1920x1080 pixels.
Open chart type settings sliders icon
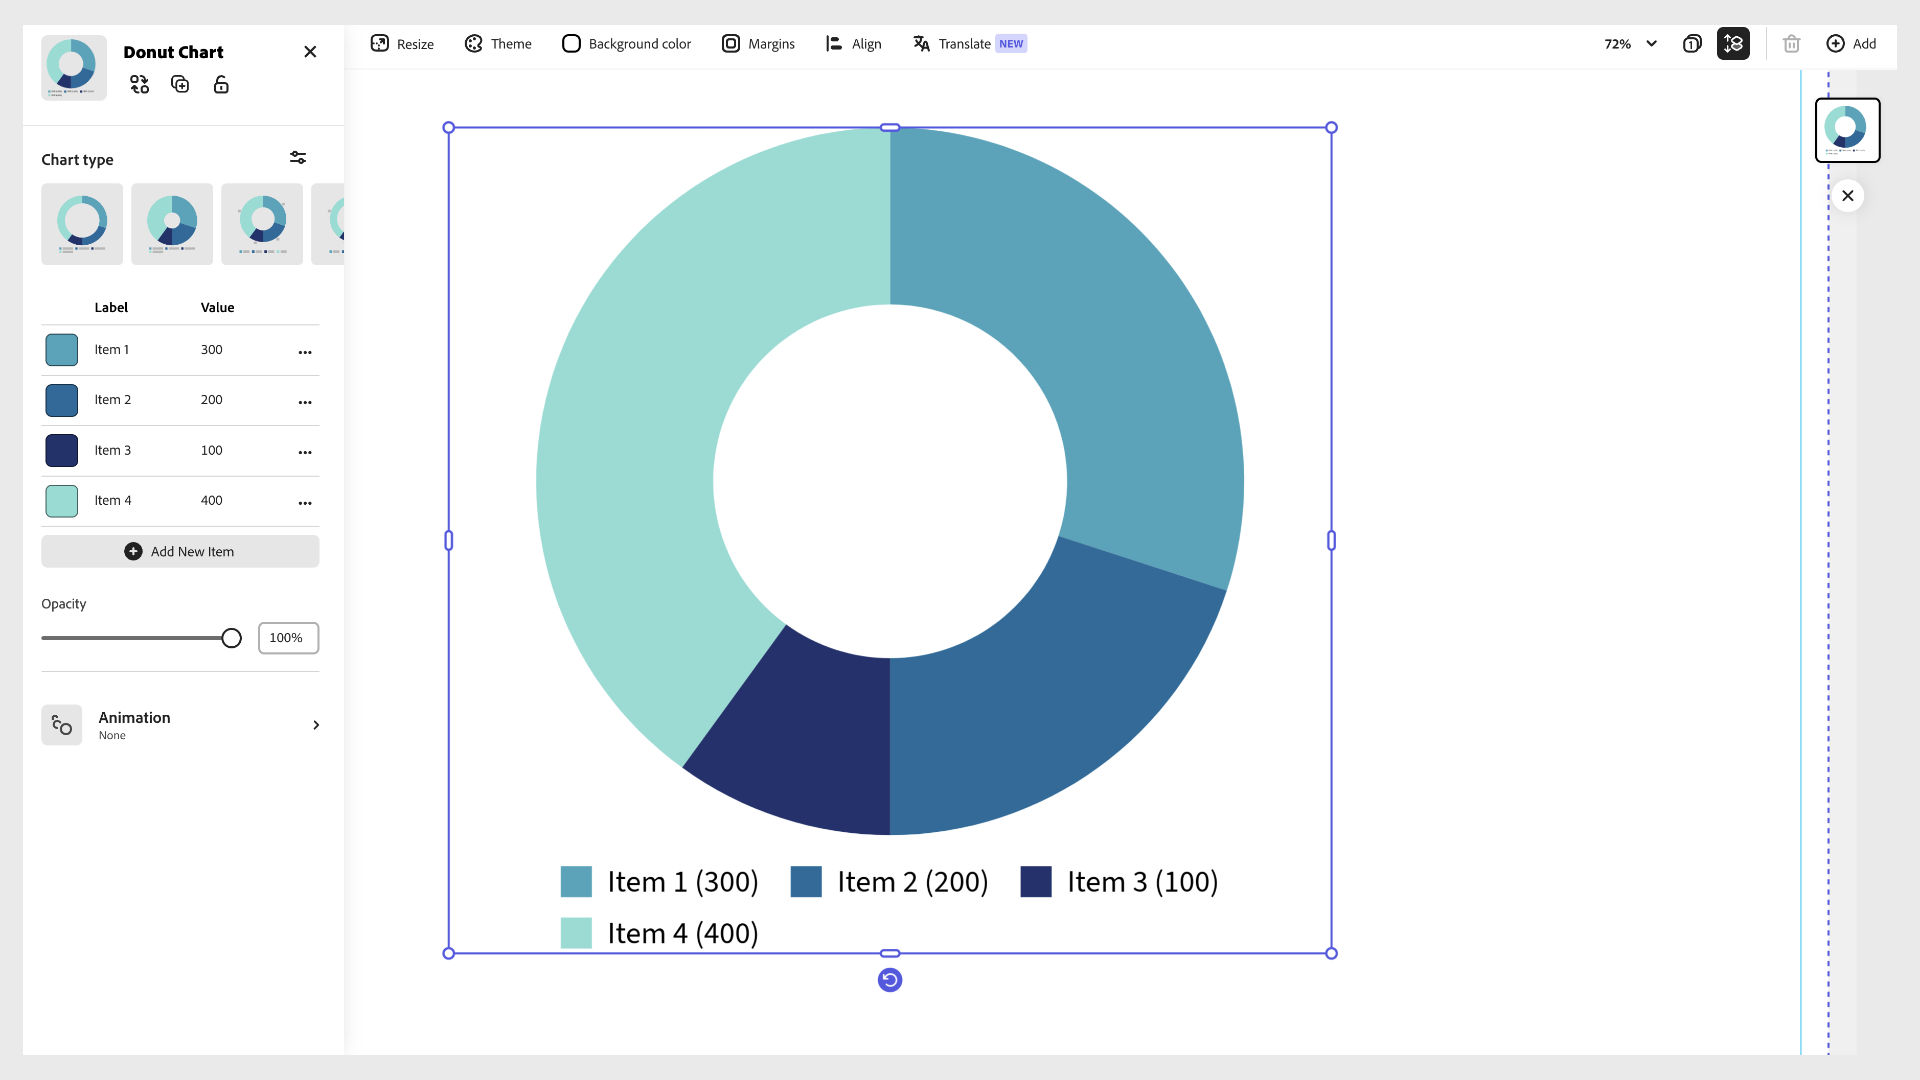298,158
